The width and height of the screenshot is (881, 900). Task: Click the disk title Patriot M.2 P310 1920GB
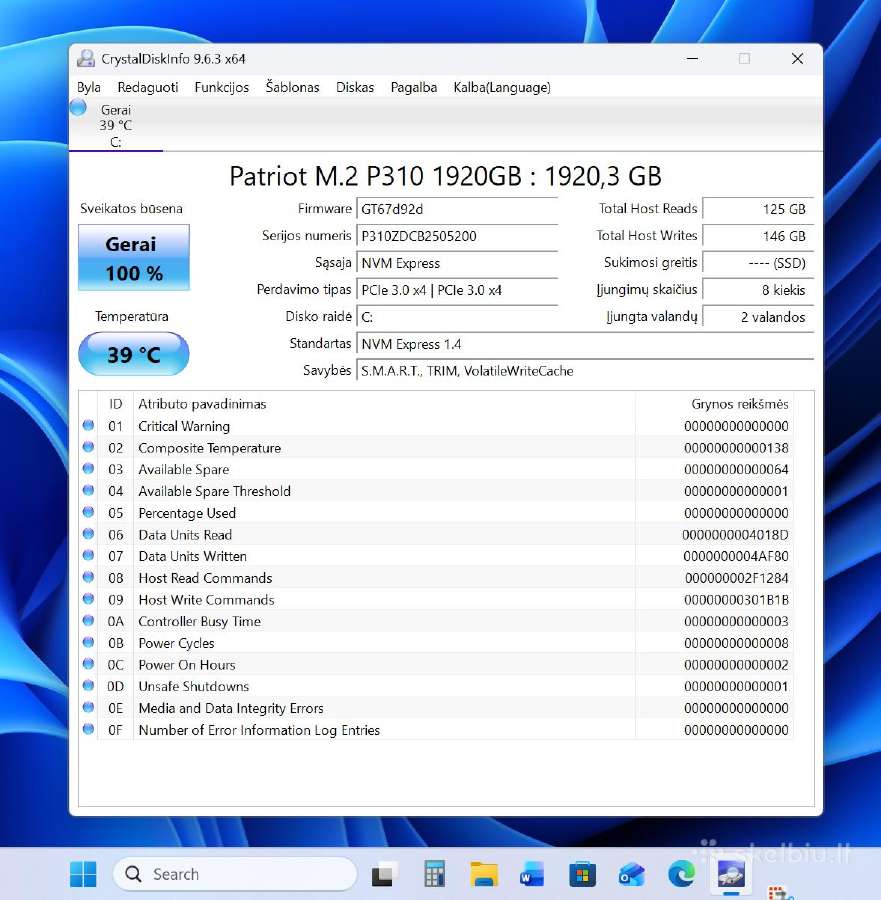point(445,176)
